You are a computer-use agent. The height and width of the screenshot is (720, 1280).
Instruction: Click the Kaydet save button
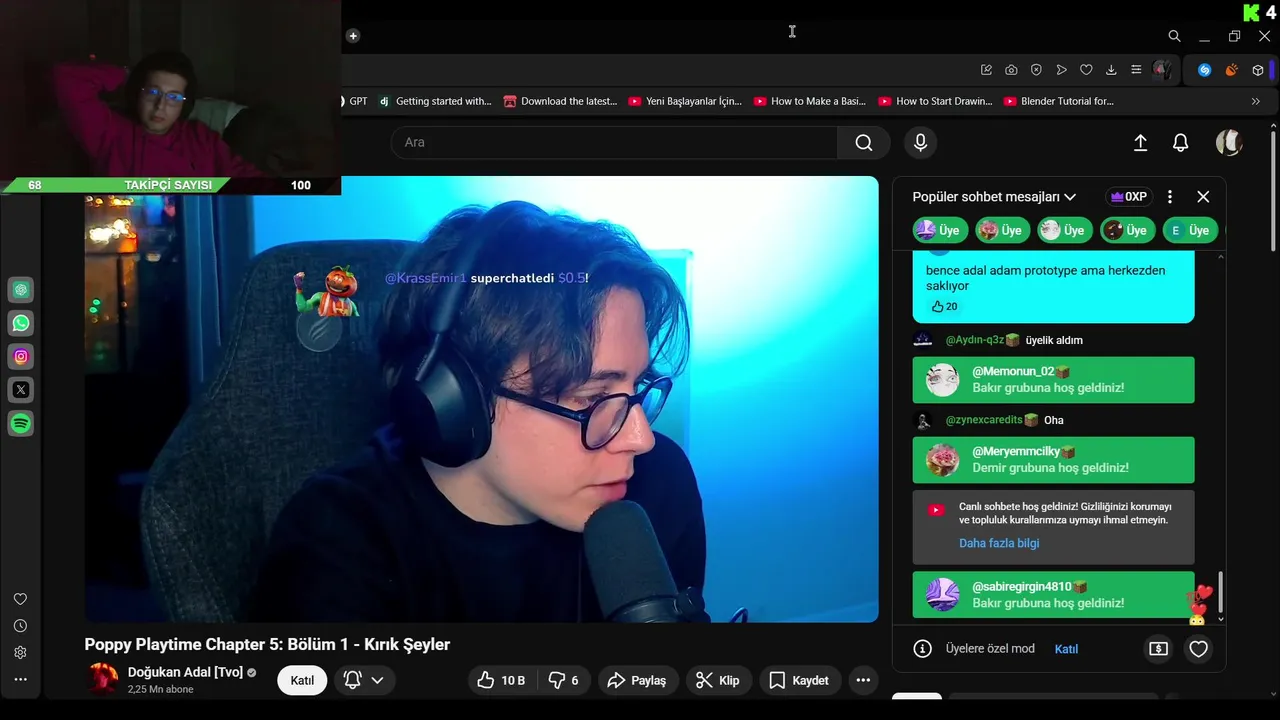tap(799, 680)
